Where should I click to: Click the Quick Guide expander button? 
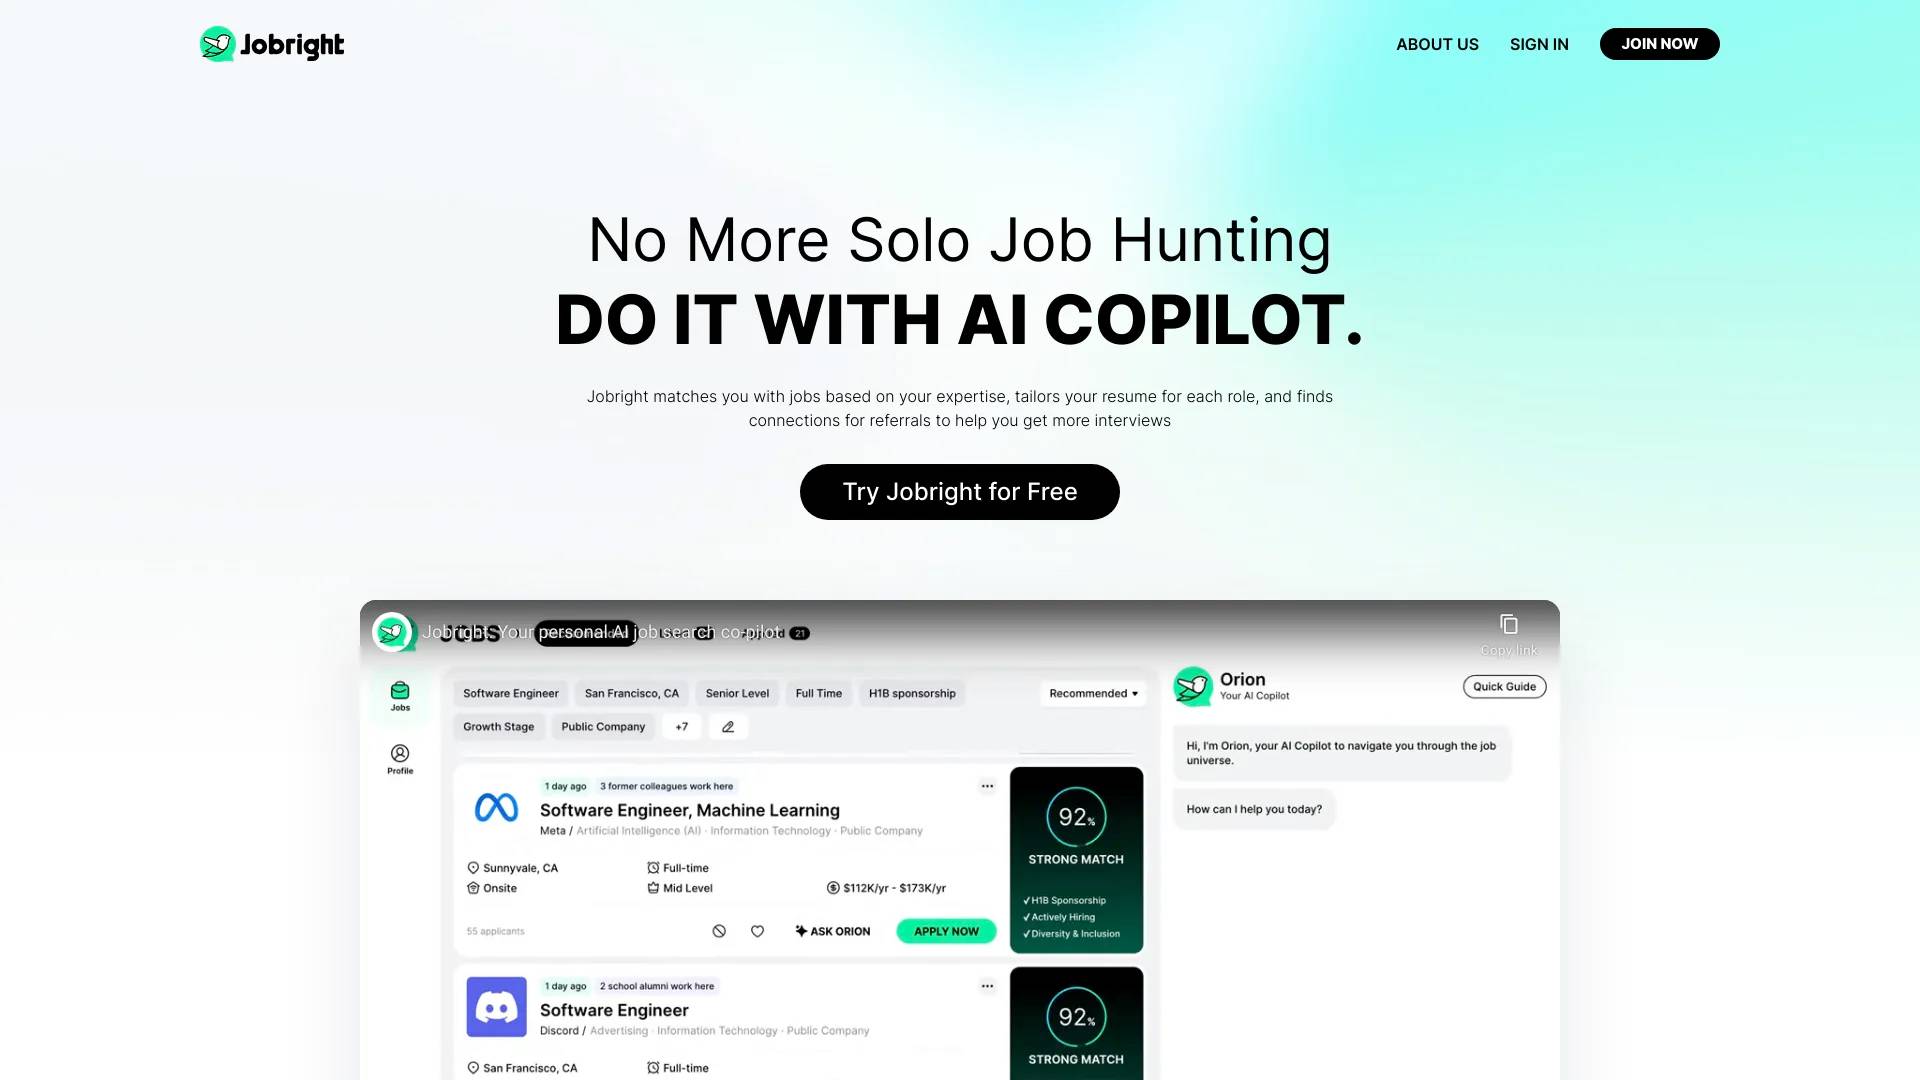(x=1503, y=686)
